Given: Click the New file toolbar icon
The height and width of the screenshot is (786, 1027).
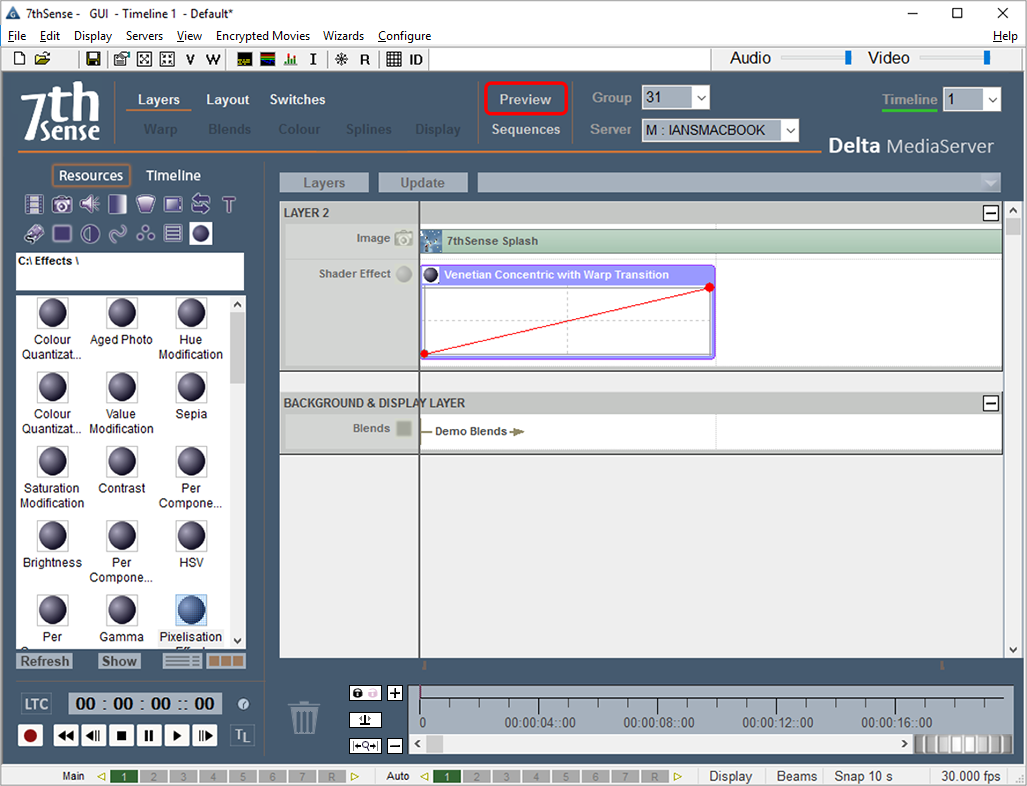Looking at the screenshot, I should coord(20,59).
